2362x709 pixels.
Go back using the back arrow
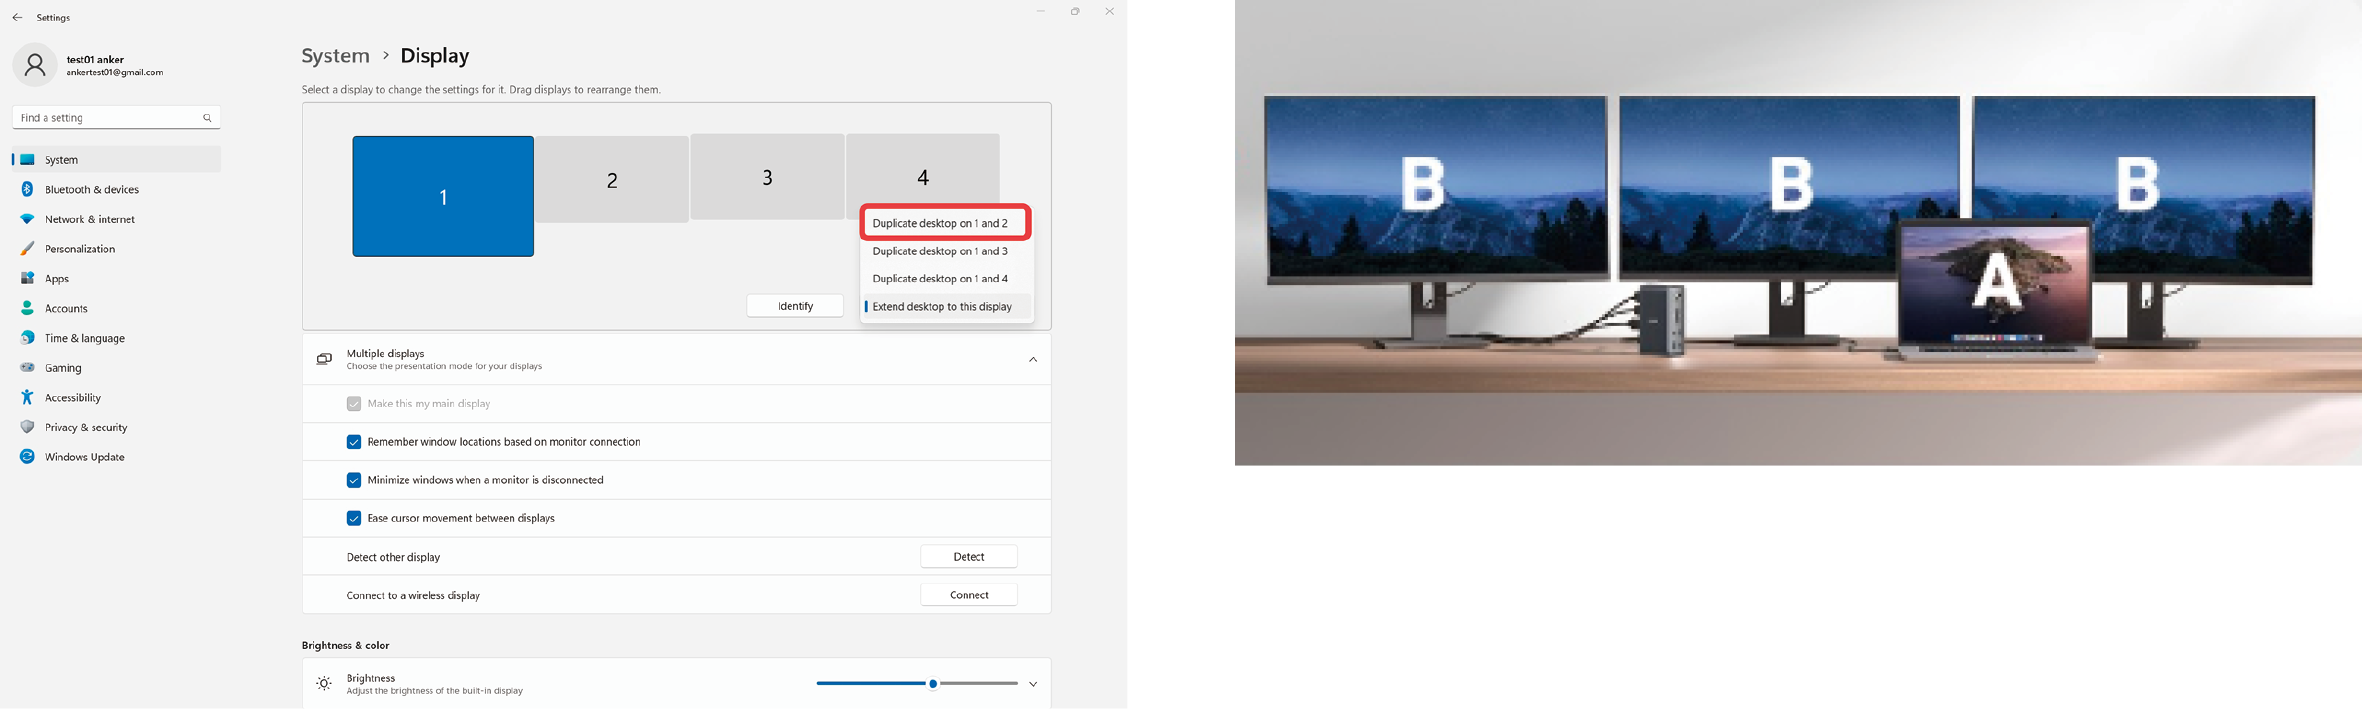click(17, 17)
